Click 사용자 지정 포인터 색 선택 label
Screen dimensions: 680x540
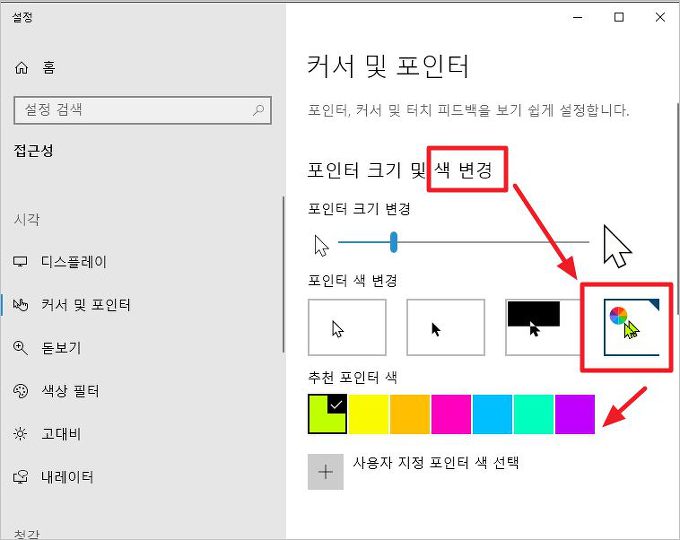436,463
